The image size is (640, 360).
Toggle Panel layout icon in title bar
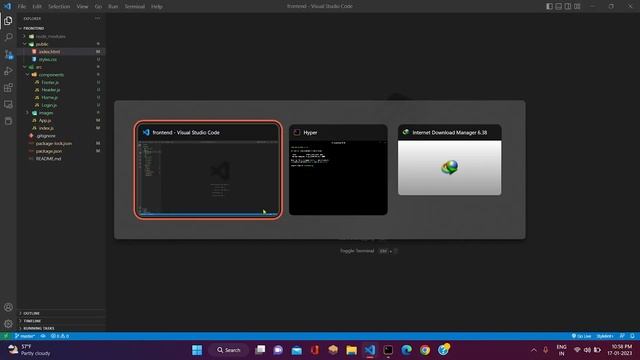point(558,6)
